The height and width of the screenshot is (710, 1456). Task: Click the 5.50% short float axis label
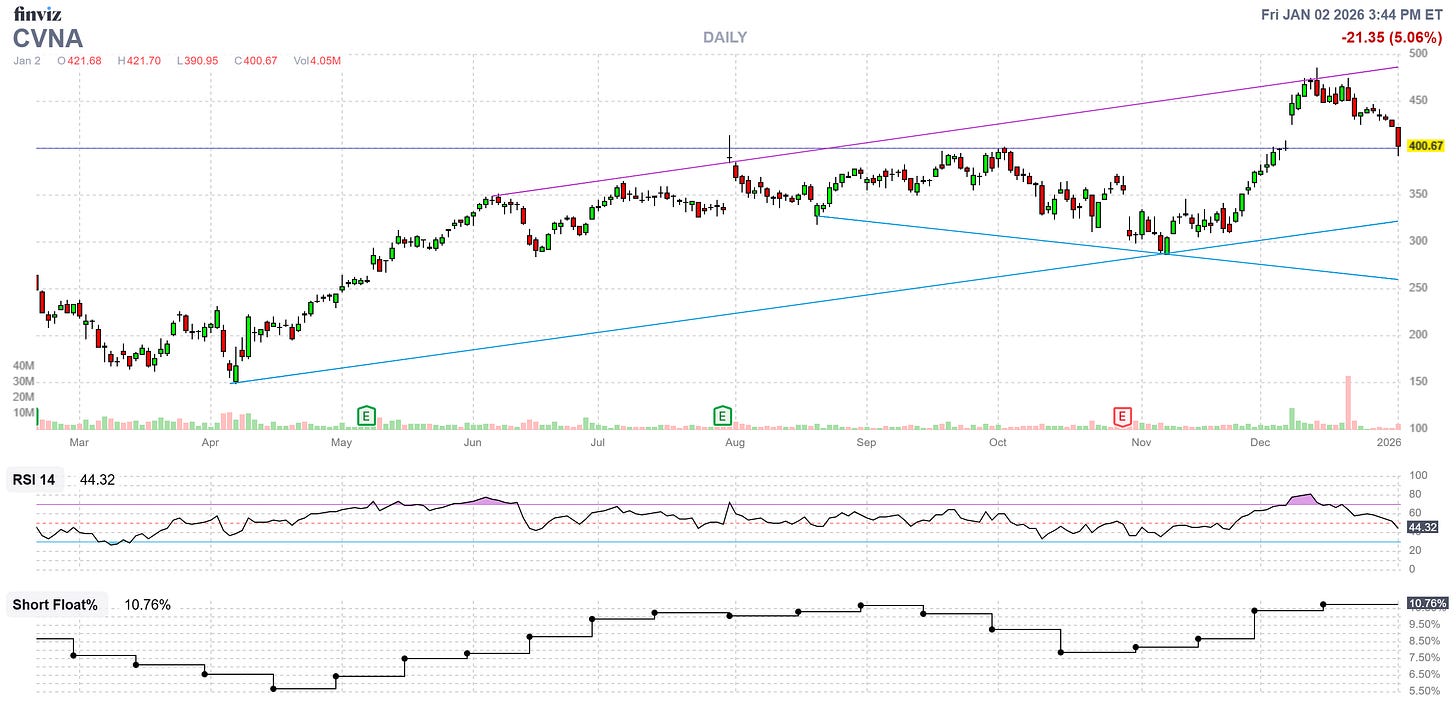[x=1423, y=691]
